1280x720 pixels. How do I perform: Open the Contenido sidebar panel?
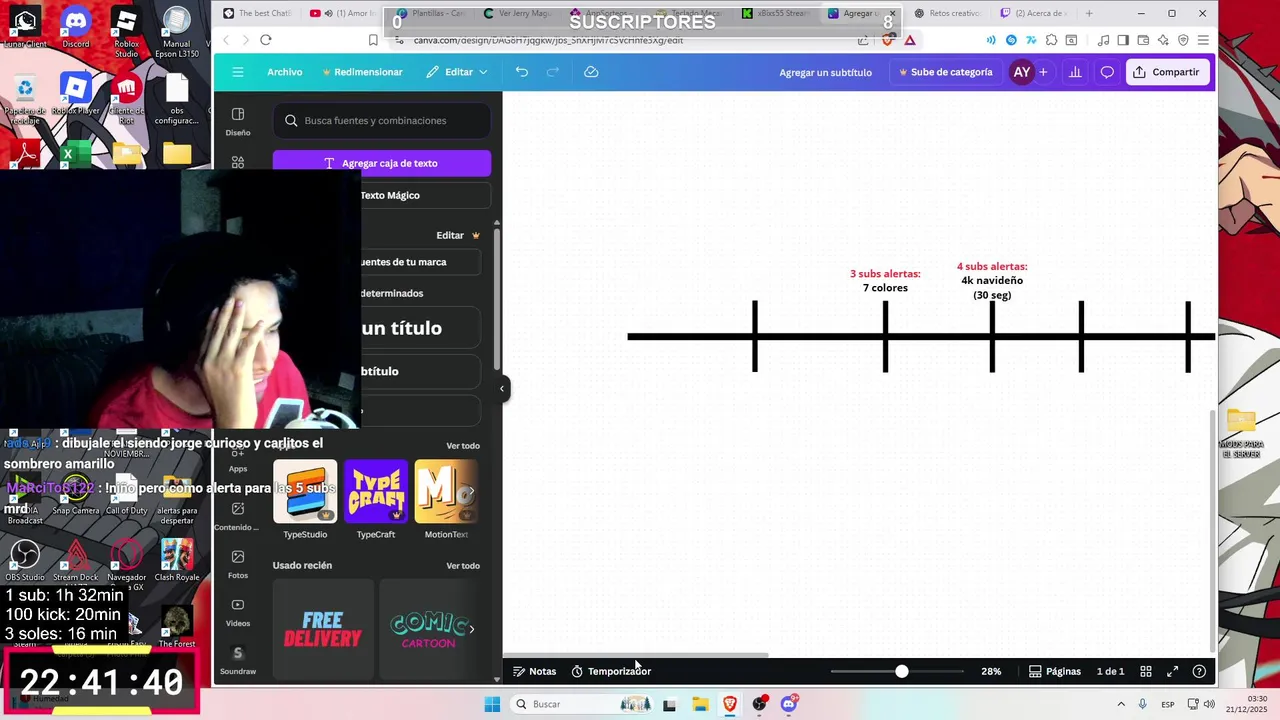(238, 515)
